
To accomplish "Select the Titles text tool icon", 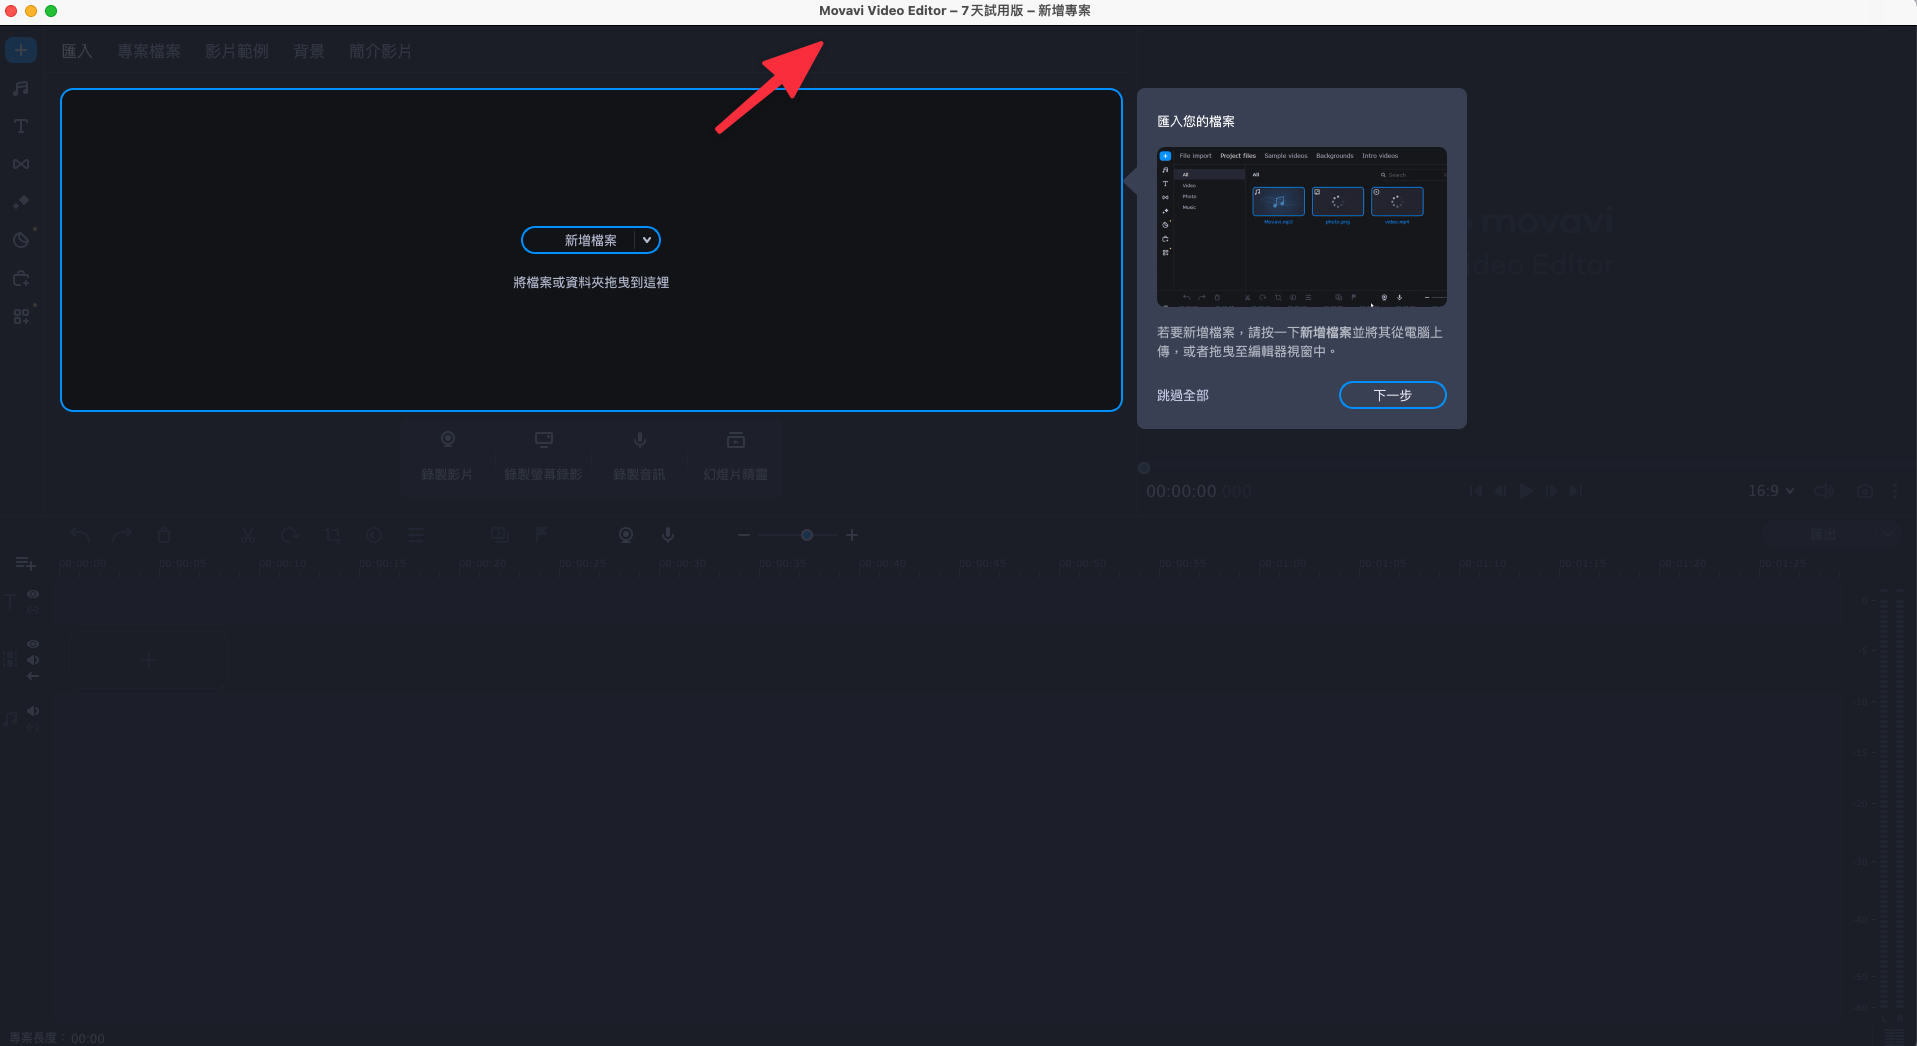I will pyautogui.click(x=21, y=126).
